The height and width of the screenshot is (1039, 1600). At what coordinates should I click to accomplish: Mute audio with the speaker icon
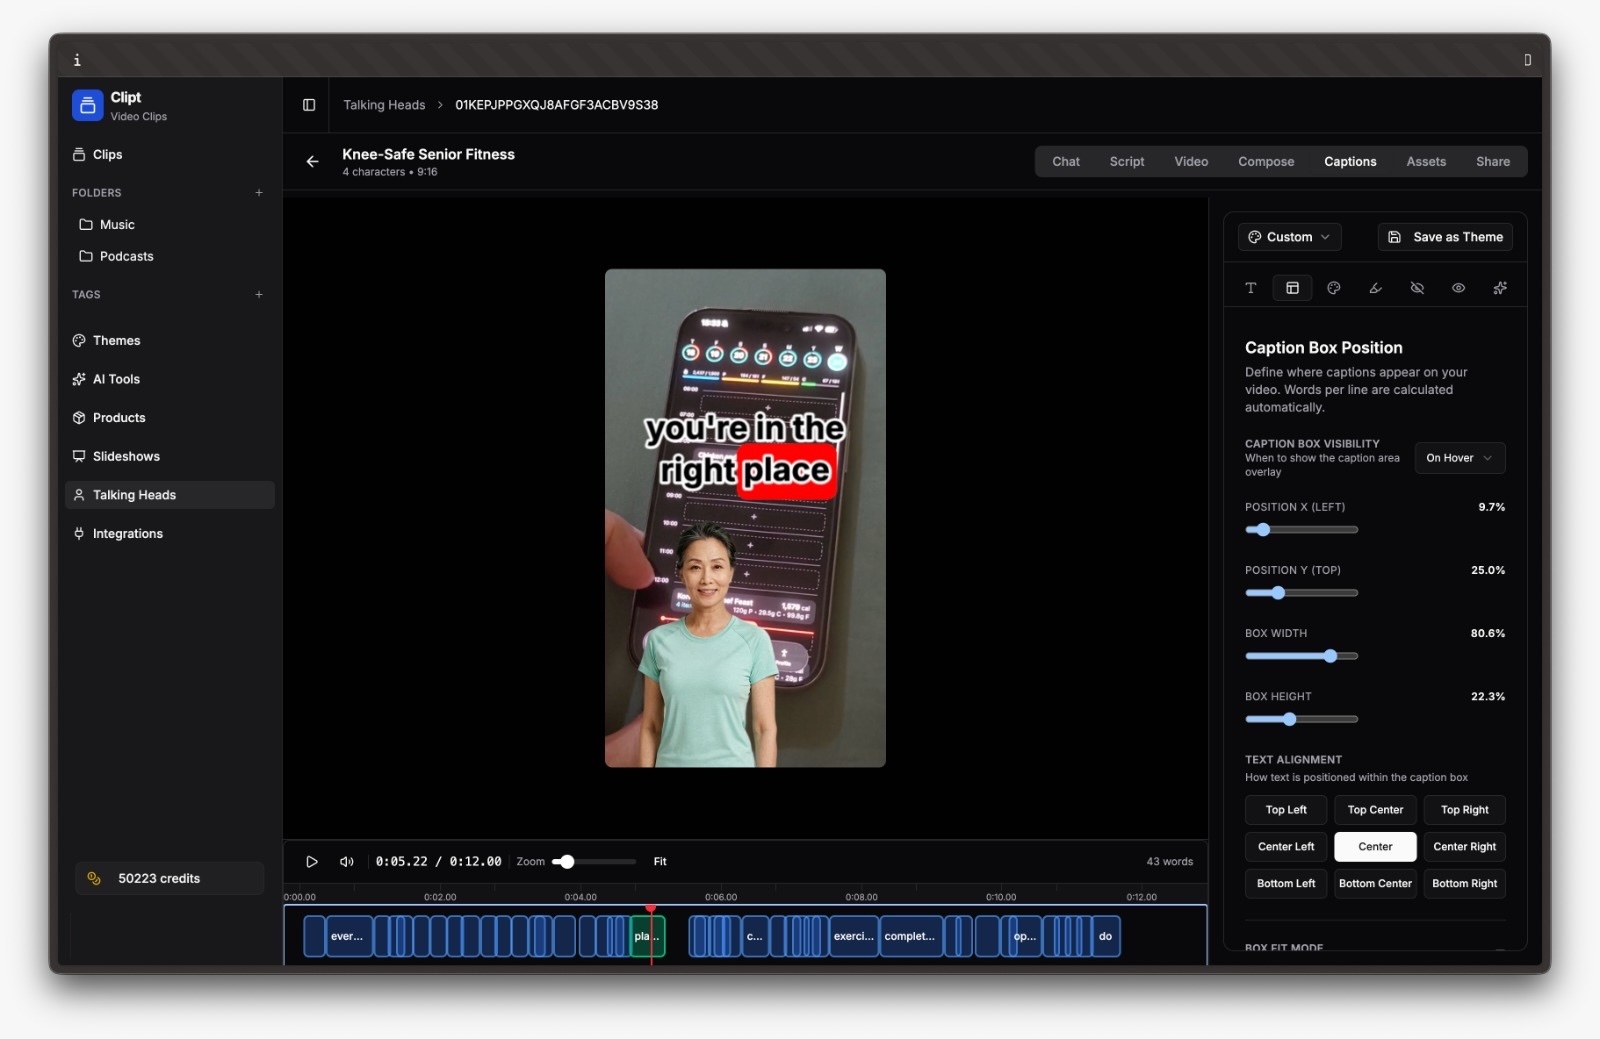(x=347, y=861)
